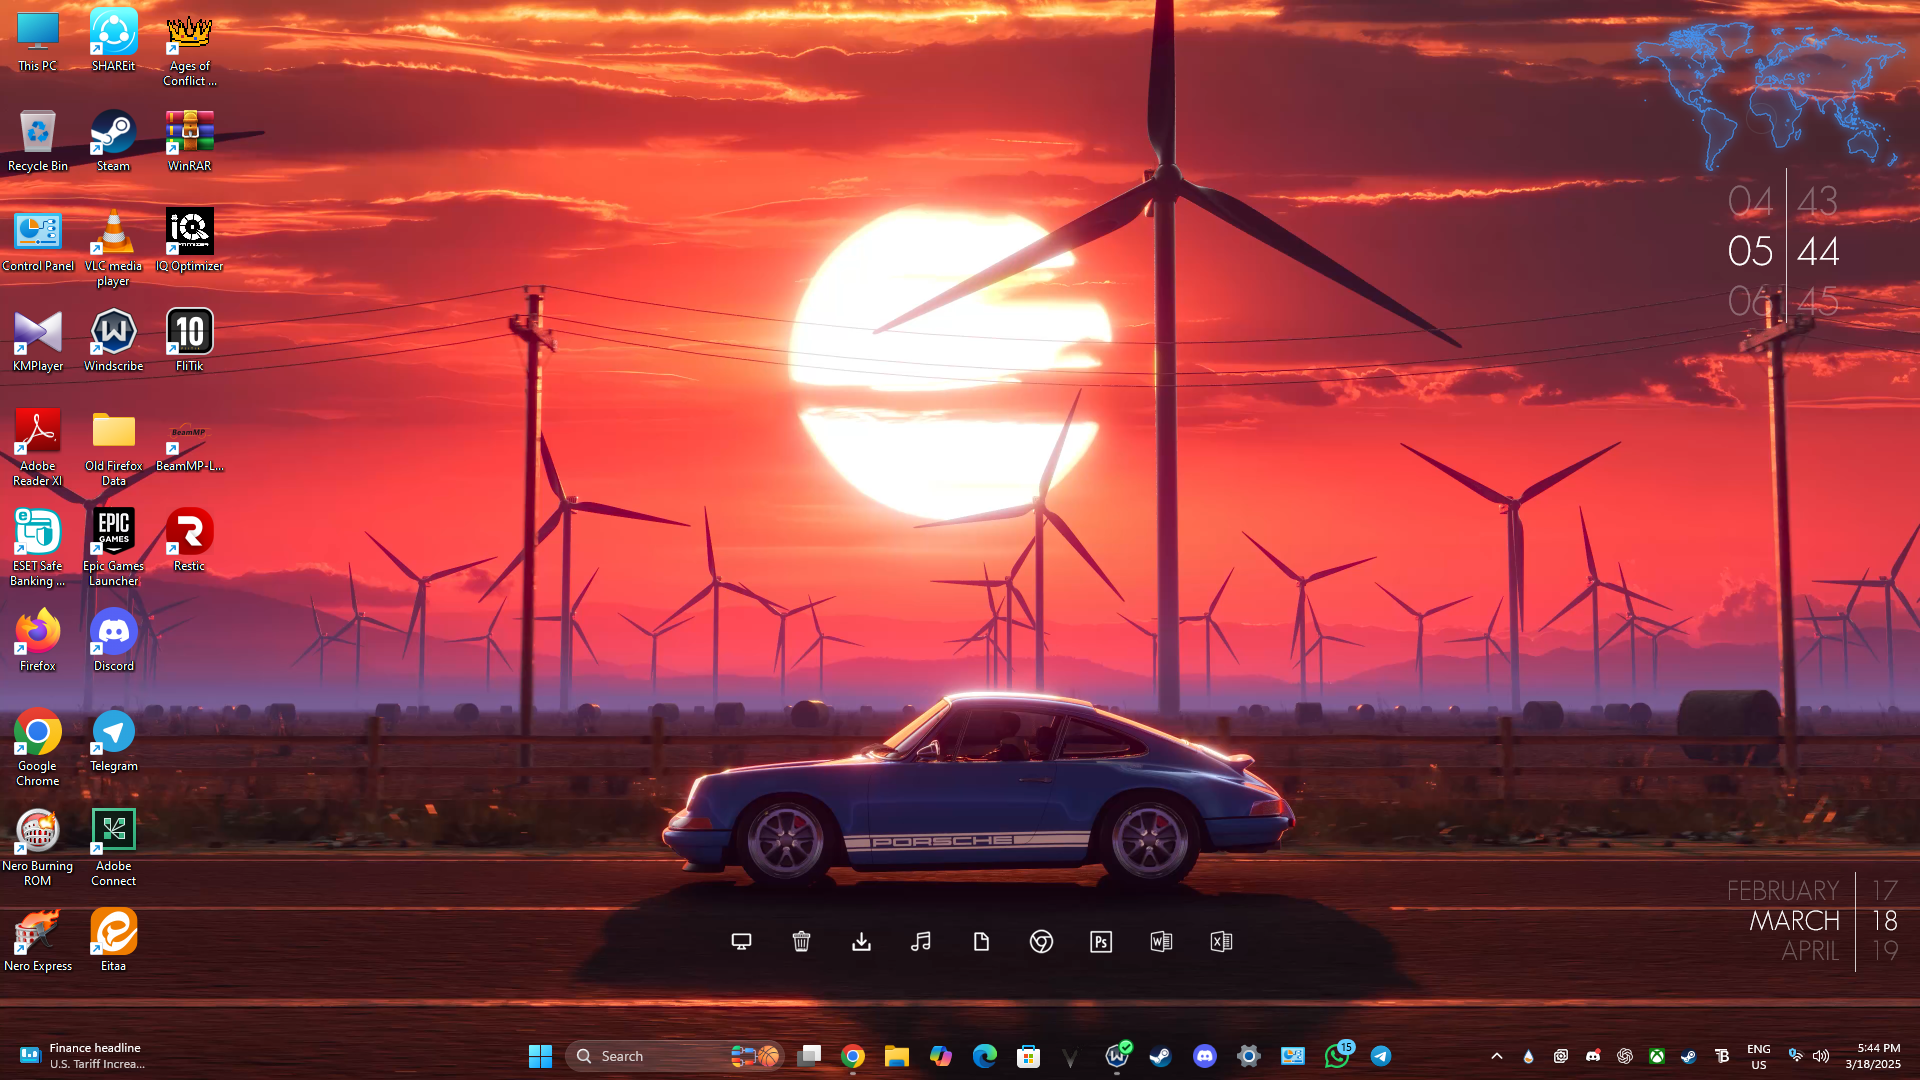Select the Old Firefox Data folder

[114, 450]
